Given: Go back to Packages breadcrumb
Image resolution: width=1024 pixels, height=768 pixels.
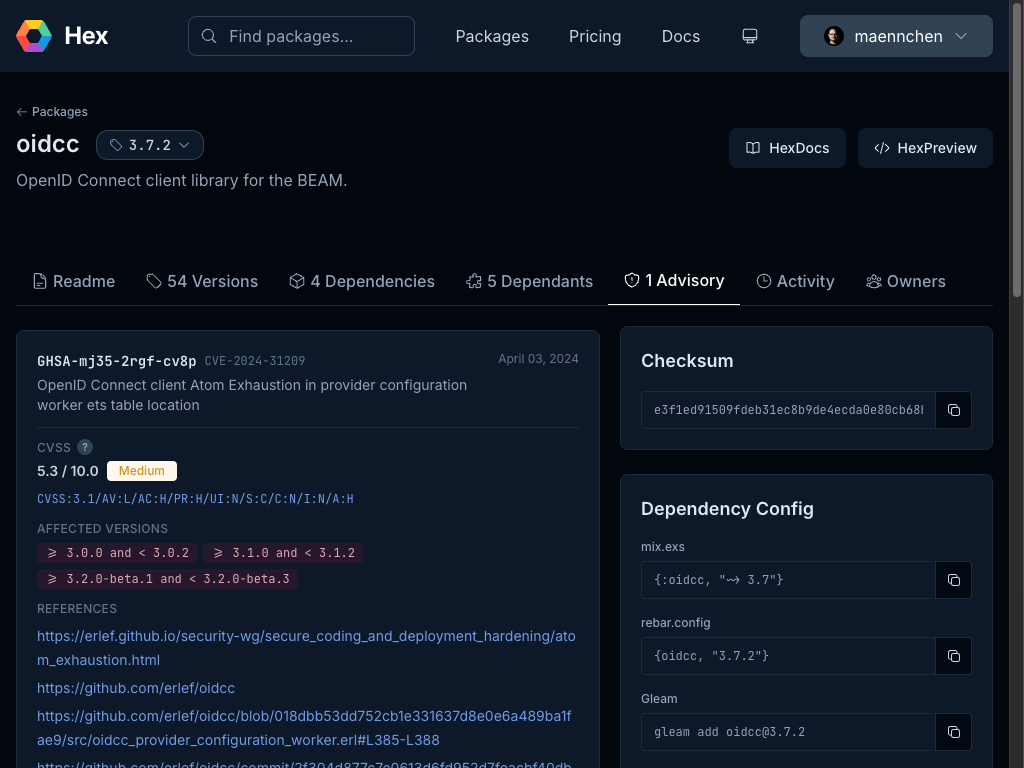Looking at the screenshot, I should point(52,112).
